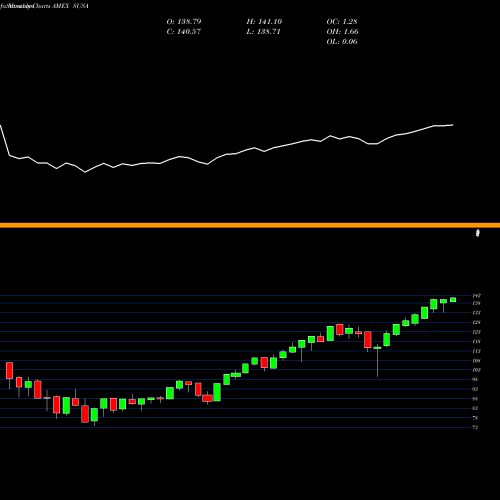500x500 pixels.
Task: Click the high price H: 141.10
Action: [x=264, y=22]
